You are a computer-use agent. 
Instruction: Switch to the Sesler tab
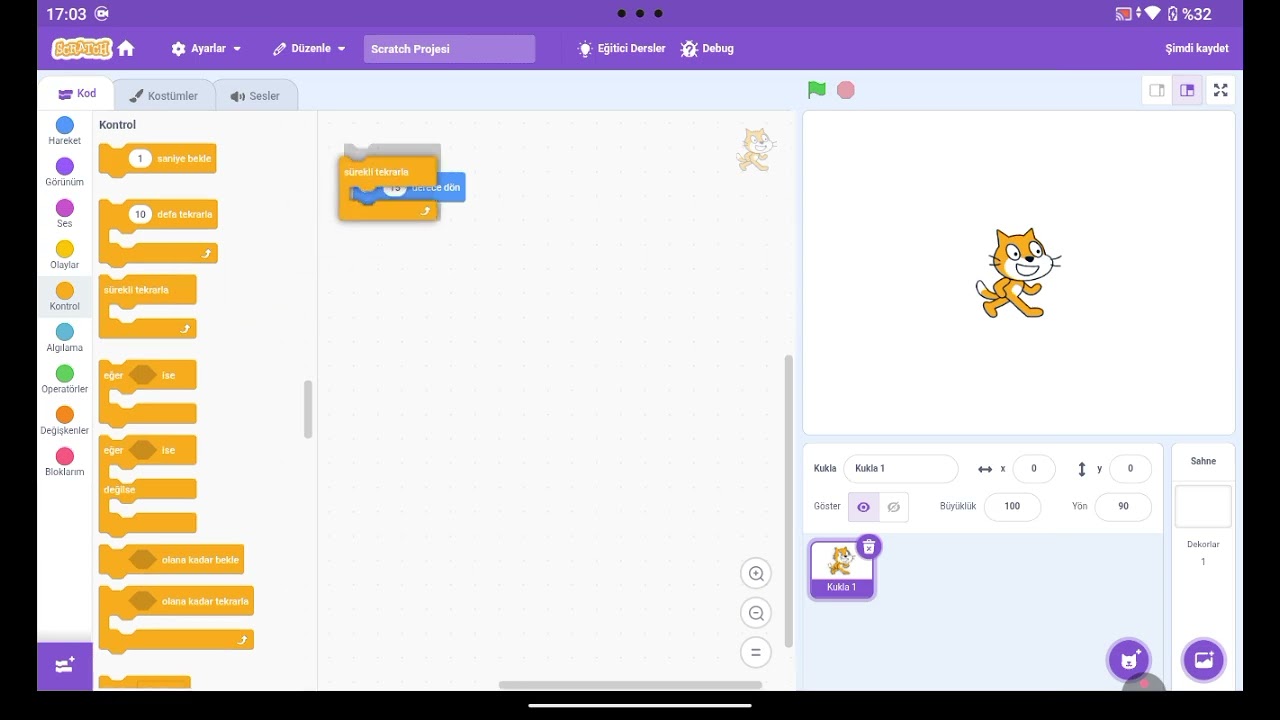255,96
